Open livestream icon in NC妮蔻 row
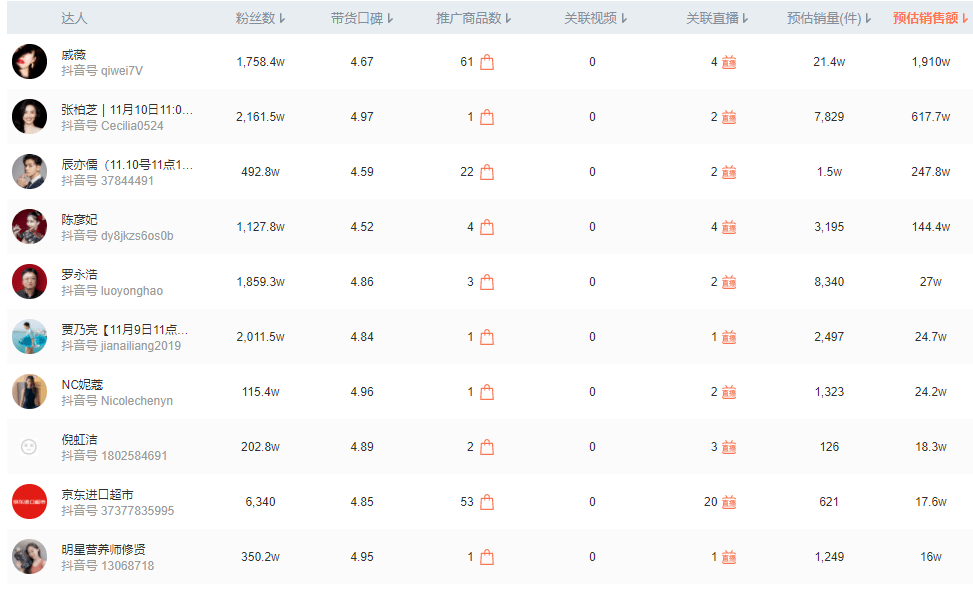Image resolution: width=973 pixels, height=593 pixels. [729, 392]
